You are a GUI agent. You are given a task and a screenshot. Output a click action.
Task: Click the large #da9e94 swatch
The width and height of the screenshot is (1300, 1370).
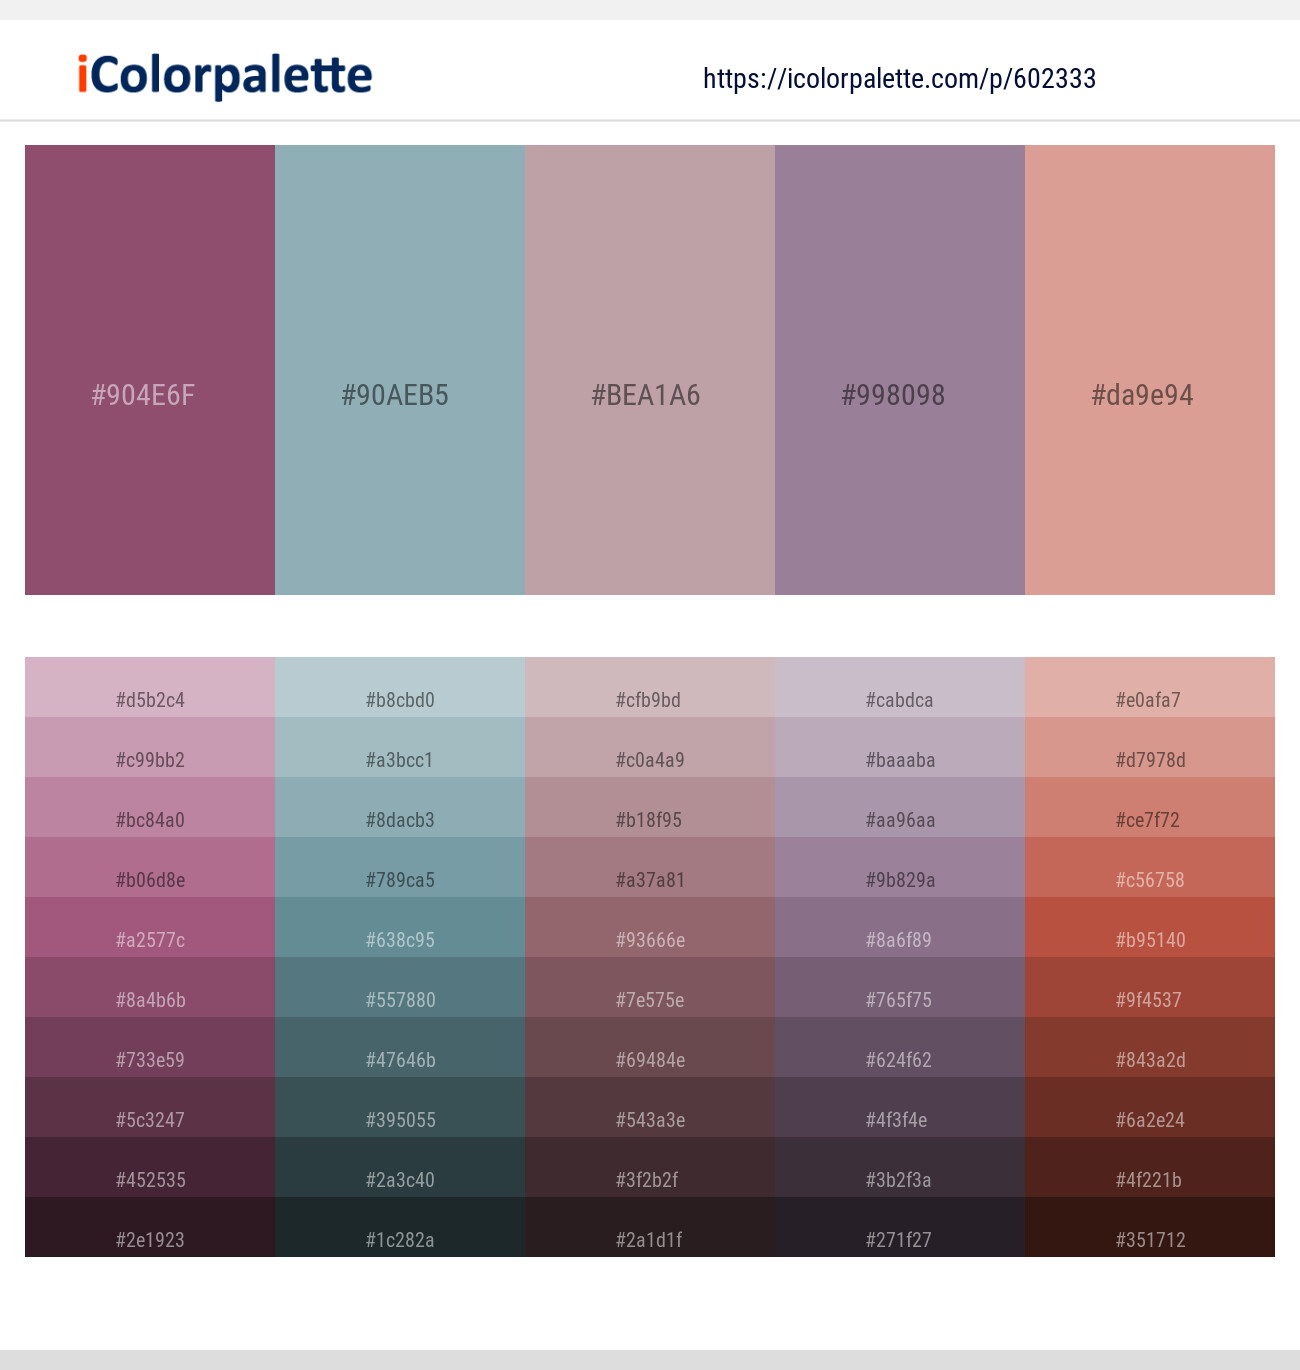(1150, 370)
